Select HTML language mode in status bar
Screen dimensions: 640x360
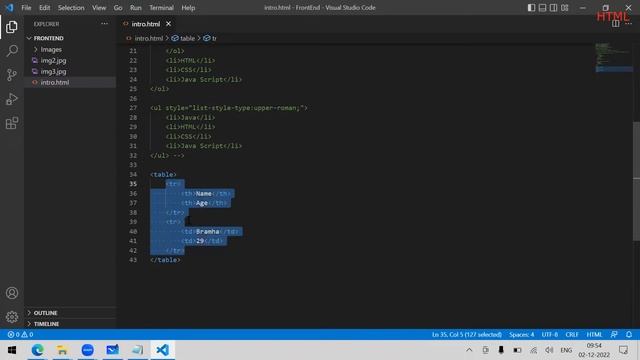(594, 334)
